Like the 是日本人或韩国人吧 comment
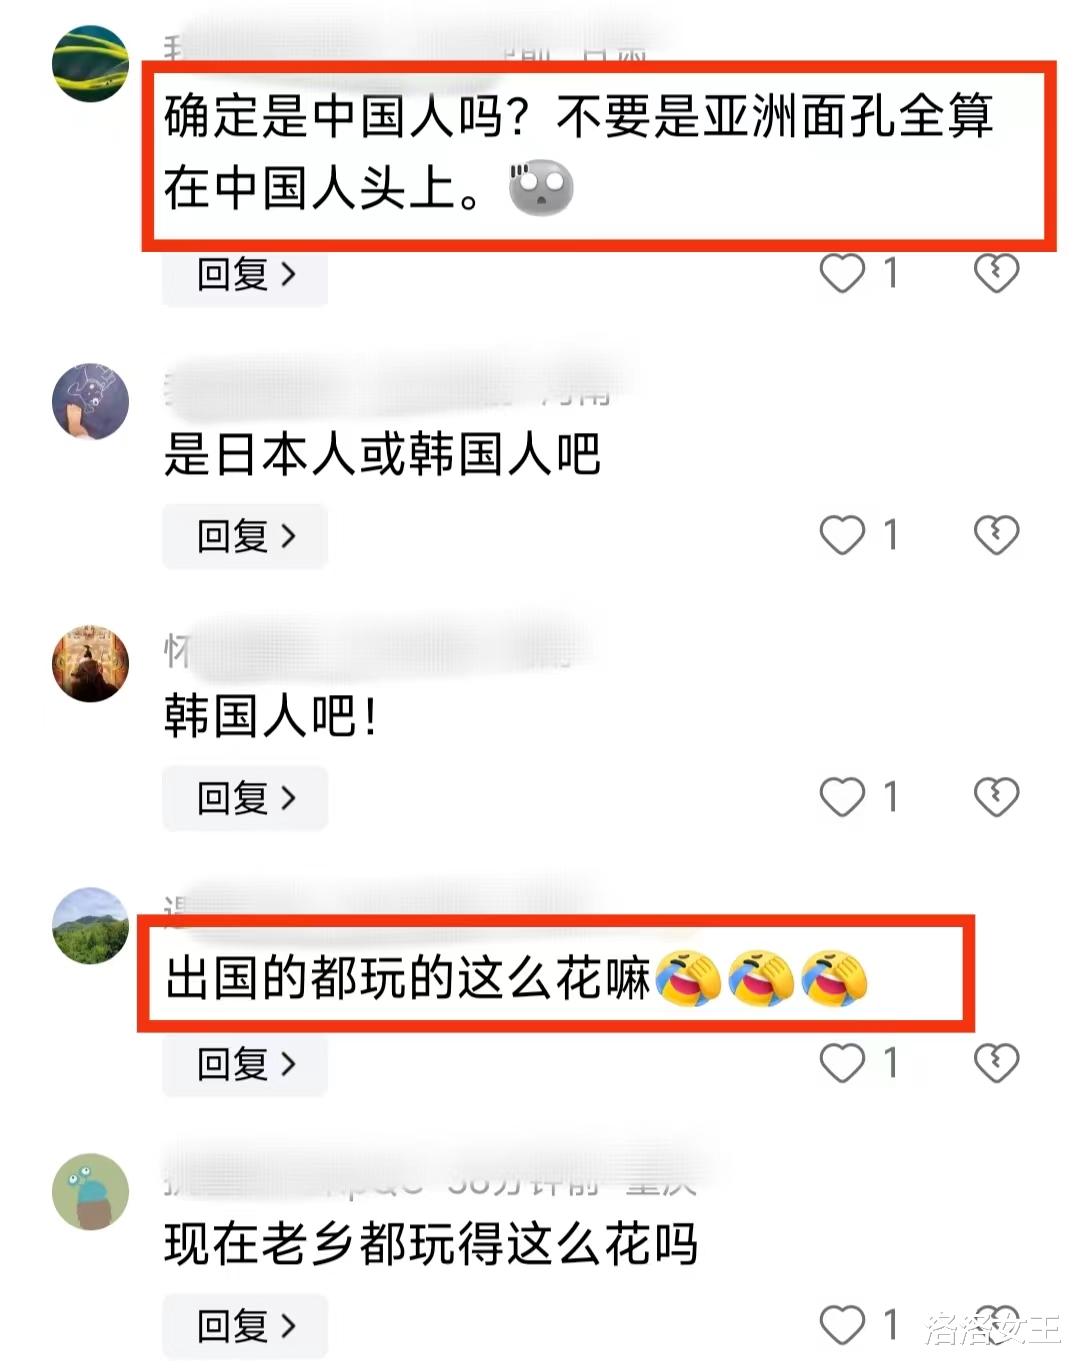Viewport: 1080px width, 1369px height. [x=842, y=535]
